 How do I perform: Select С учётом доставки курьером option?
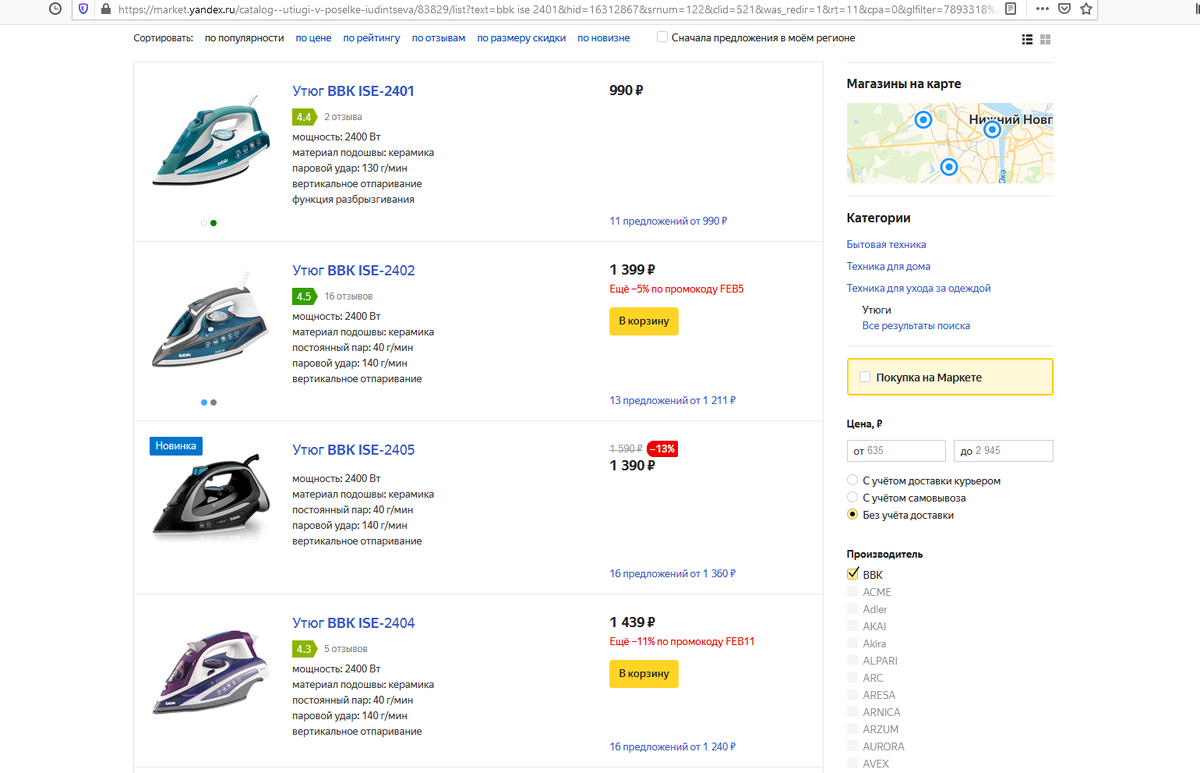[852, 480]
